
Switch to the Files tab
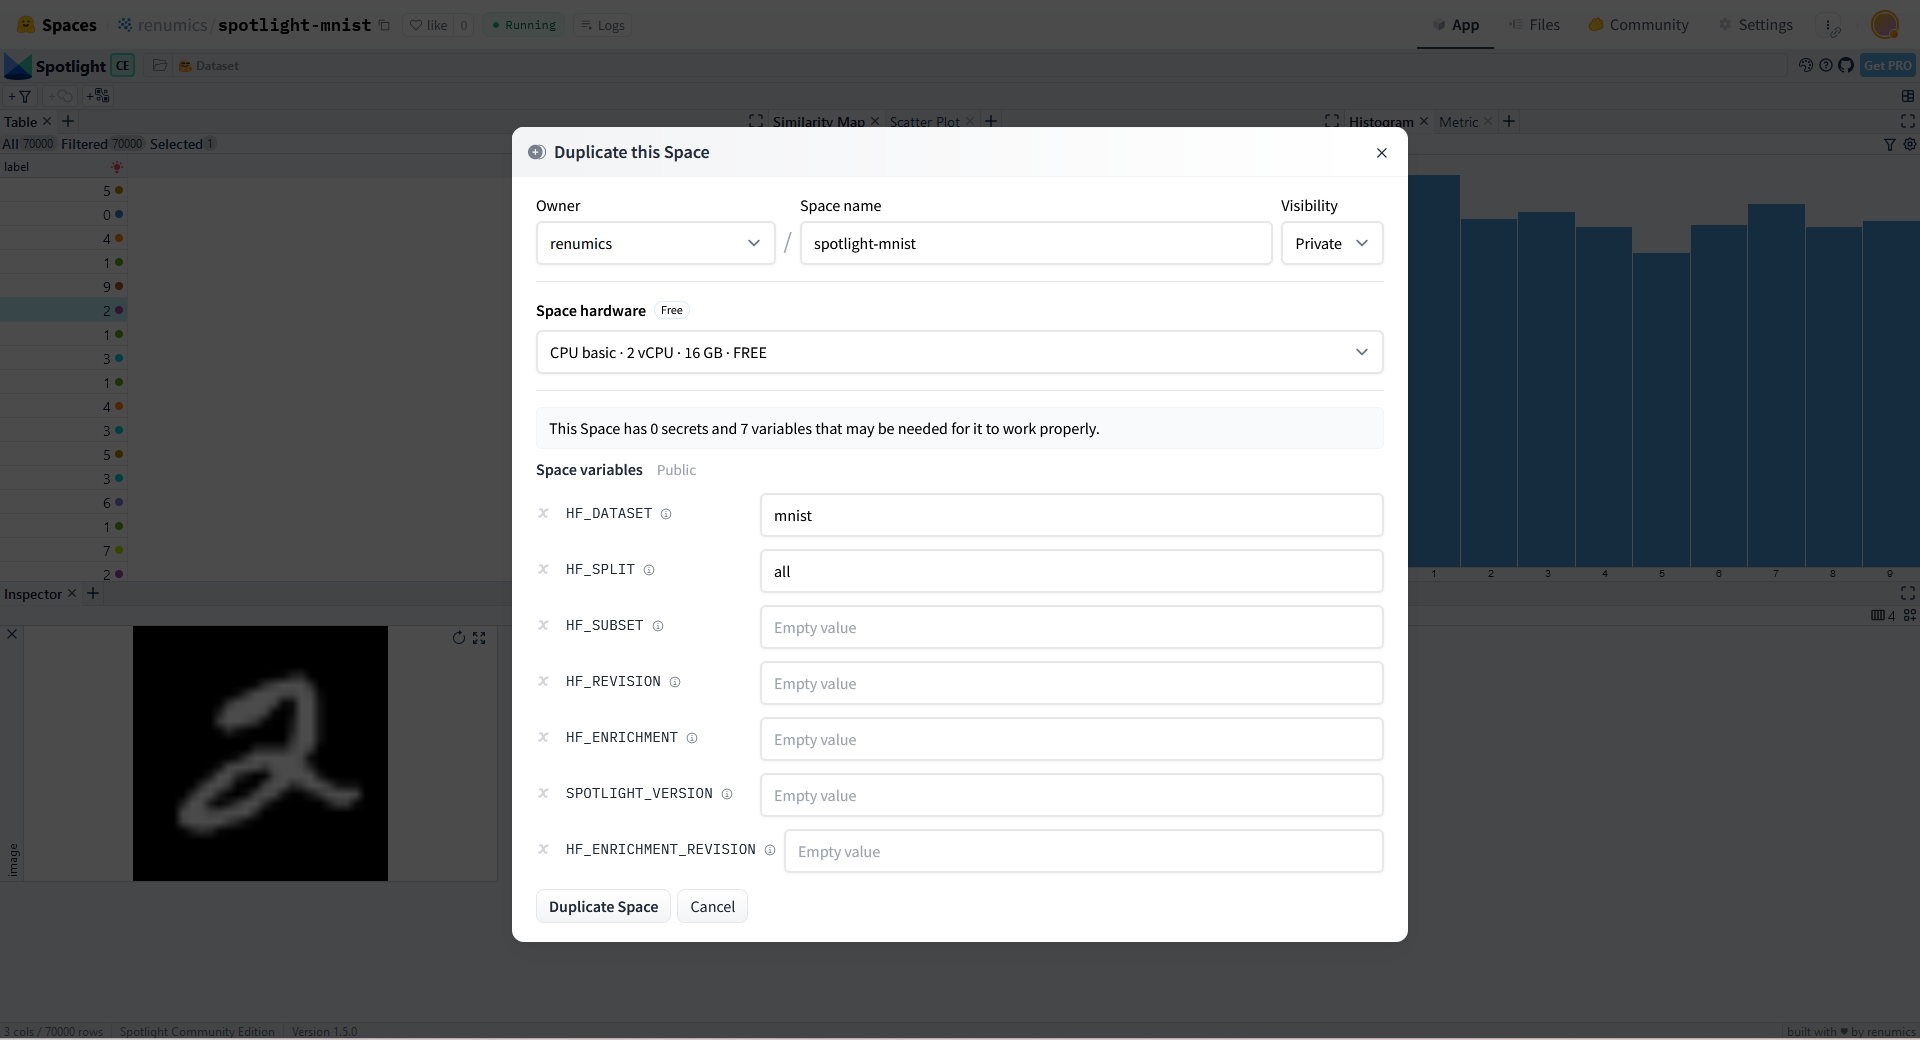coord(1535,25)
